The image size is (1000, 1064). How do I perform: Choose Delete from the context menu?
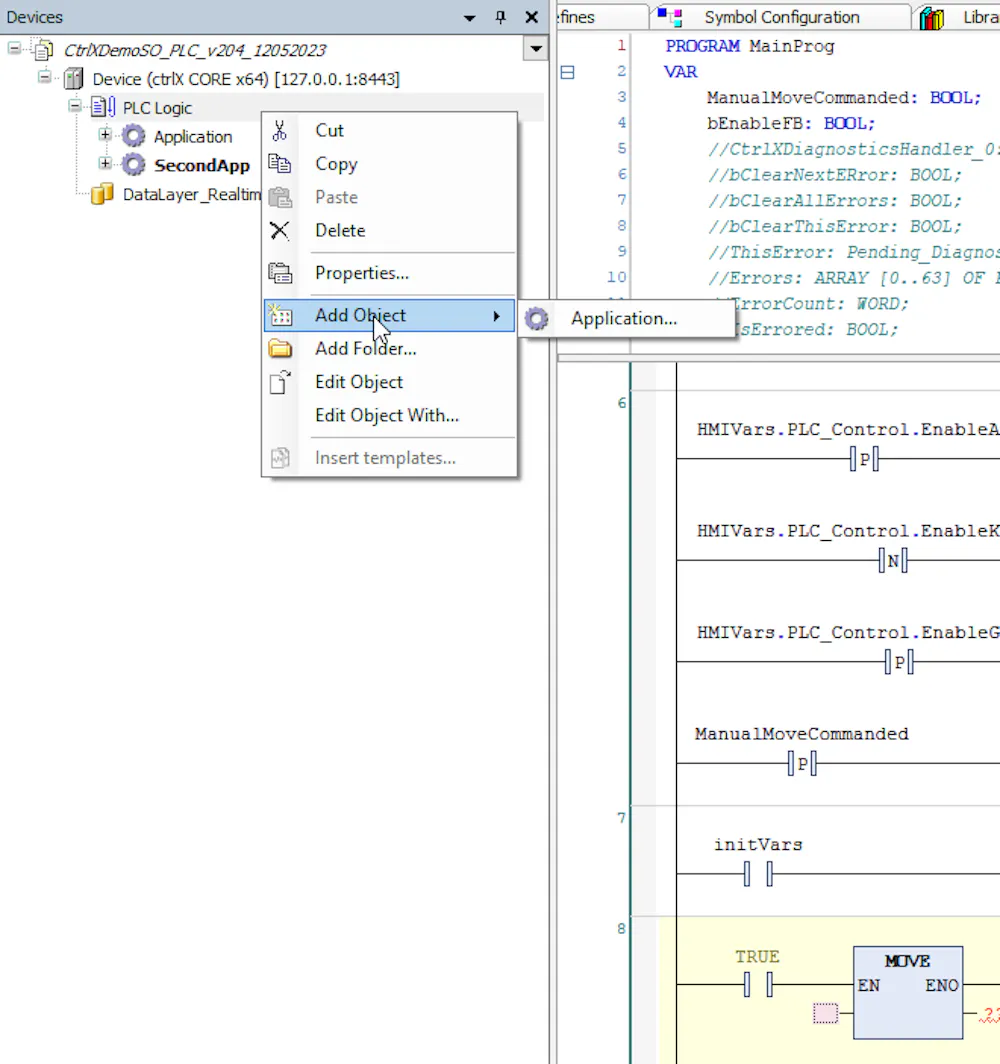coord(390,231)
